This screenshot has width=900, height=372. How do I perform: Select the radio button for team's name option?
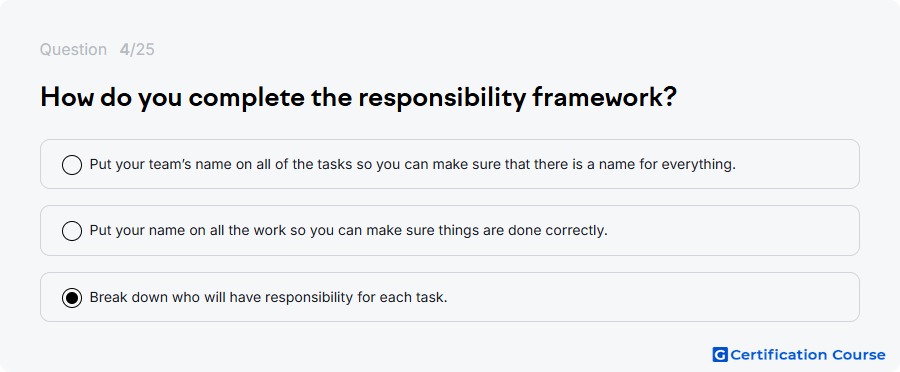(72, 165)
